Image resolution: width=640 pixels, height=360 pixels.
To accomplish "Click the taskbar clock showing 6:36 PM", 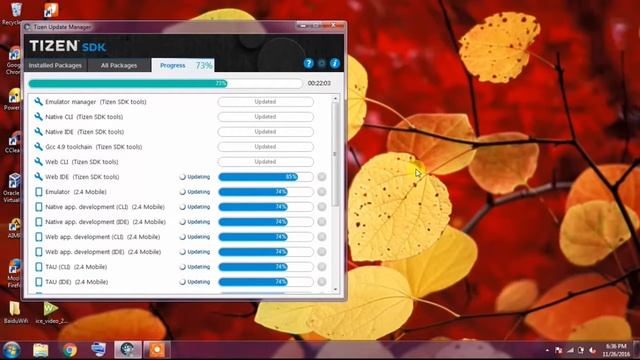I will [x=616, y=350].
